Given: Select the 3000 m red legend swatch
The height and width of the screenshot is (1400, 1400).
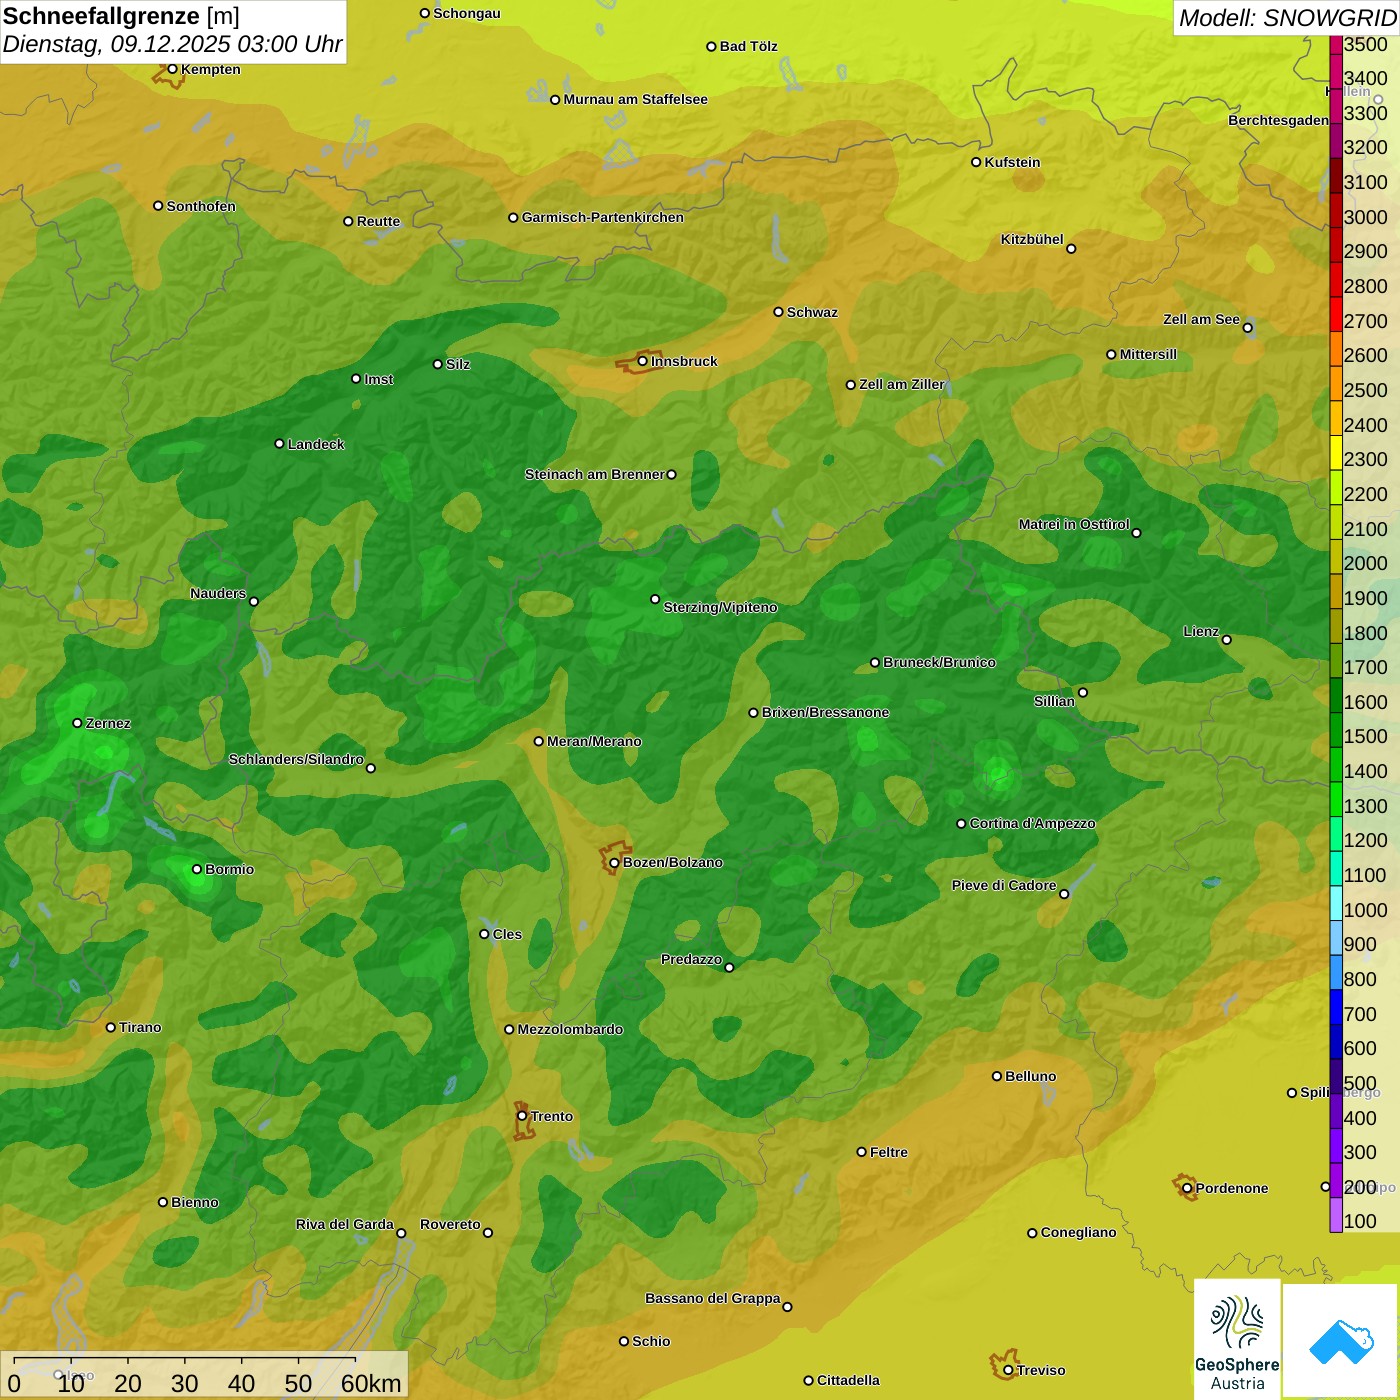Looking at the screenshot, I should pyautogui.click(x=1335, y=209).
